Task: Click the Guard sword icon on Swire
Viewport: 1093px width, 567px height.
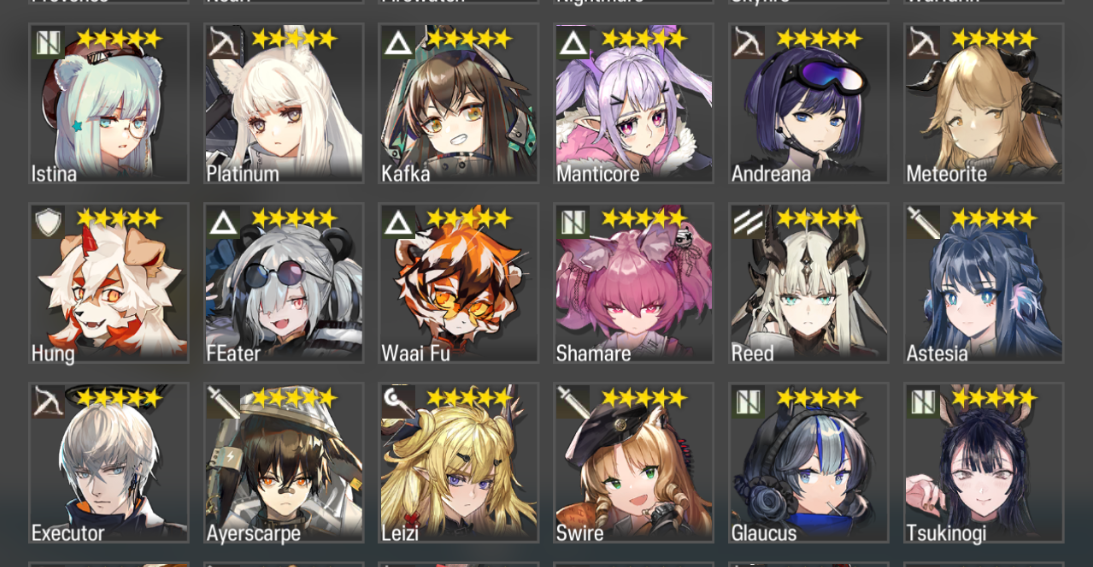Action: point(573,402)
